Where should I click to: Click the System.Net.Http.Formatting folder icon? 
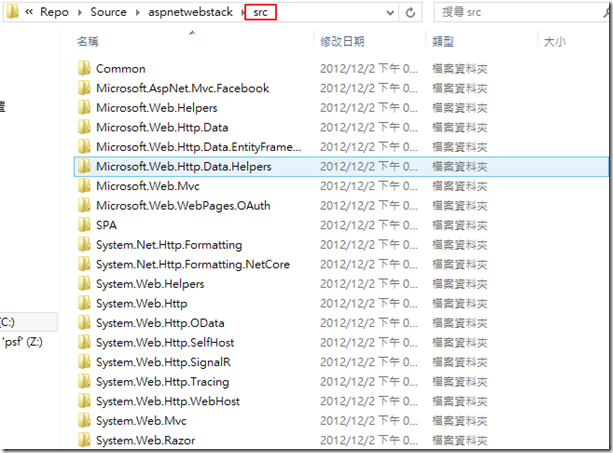click(84, 245)
